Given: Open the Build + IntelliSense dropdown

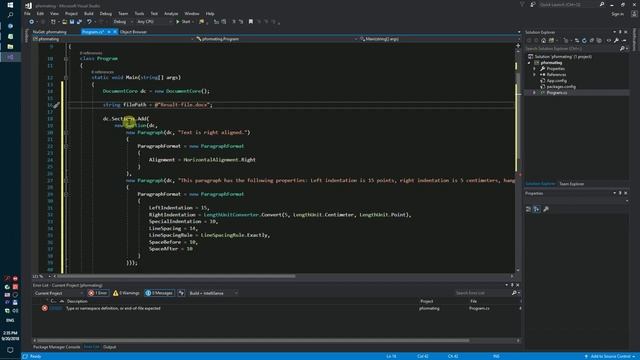Looking at the screenshot, I should coord(213,293).
